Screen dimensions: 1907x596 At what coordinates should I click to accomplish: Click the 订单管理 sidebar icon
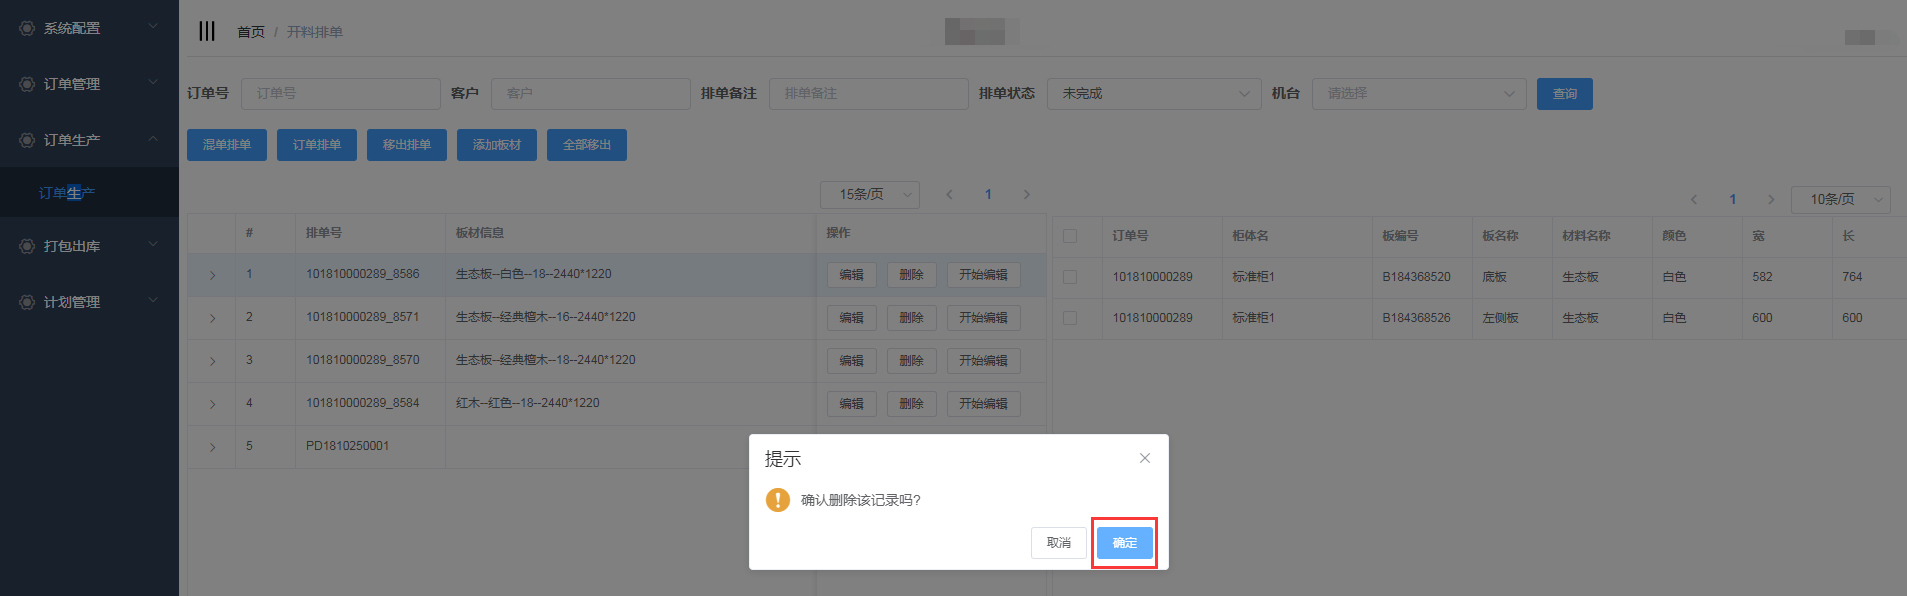point(27,84)
